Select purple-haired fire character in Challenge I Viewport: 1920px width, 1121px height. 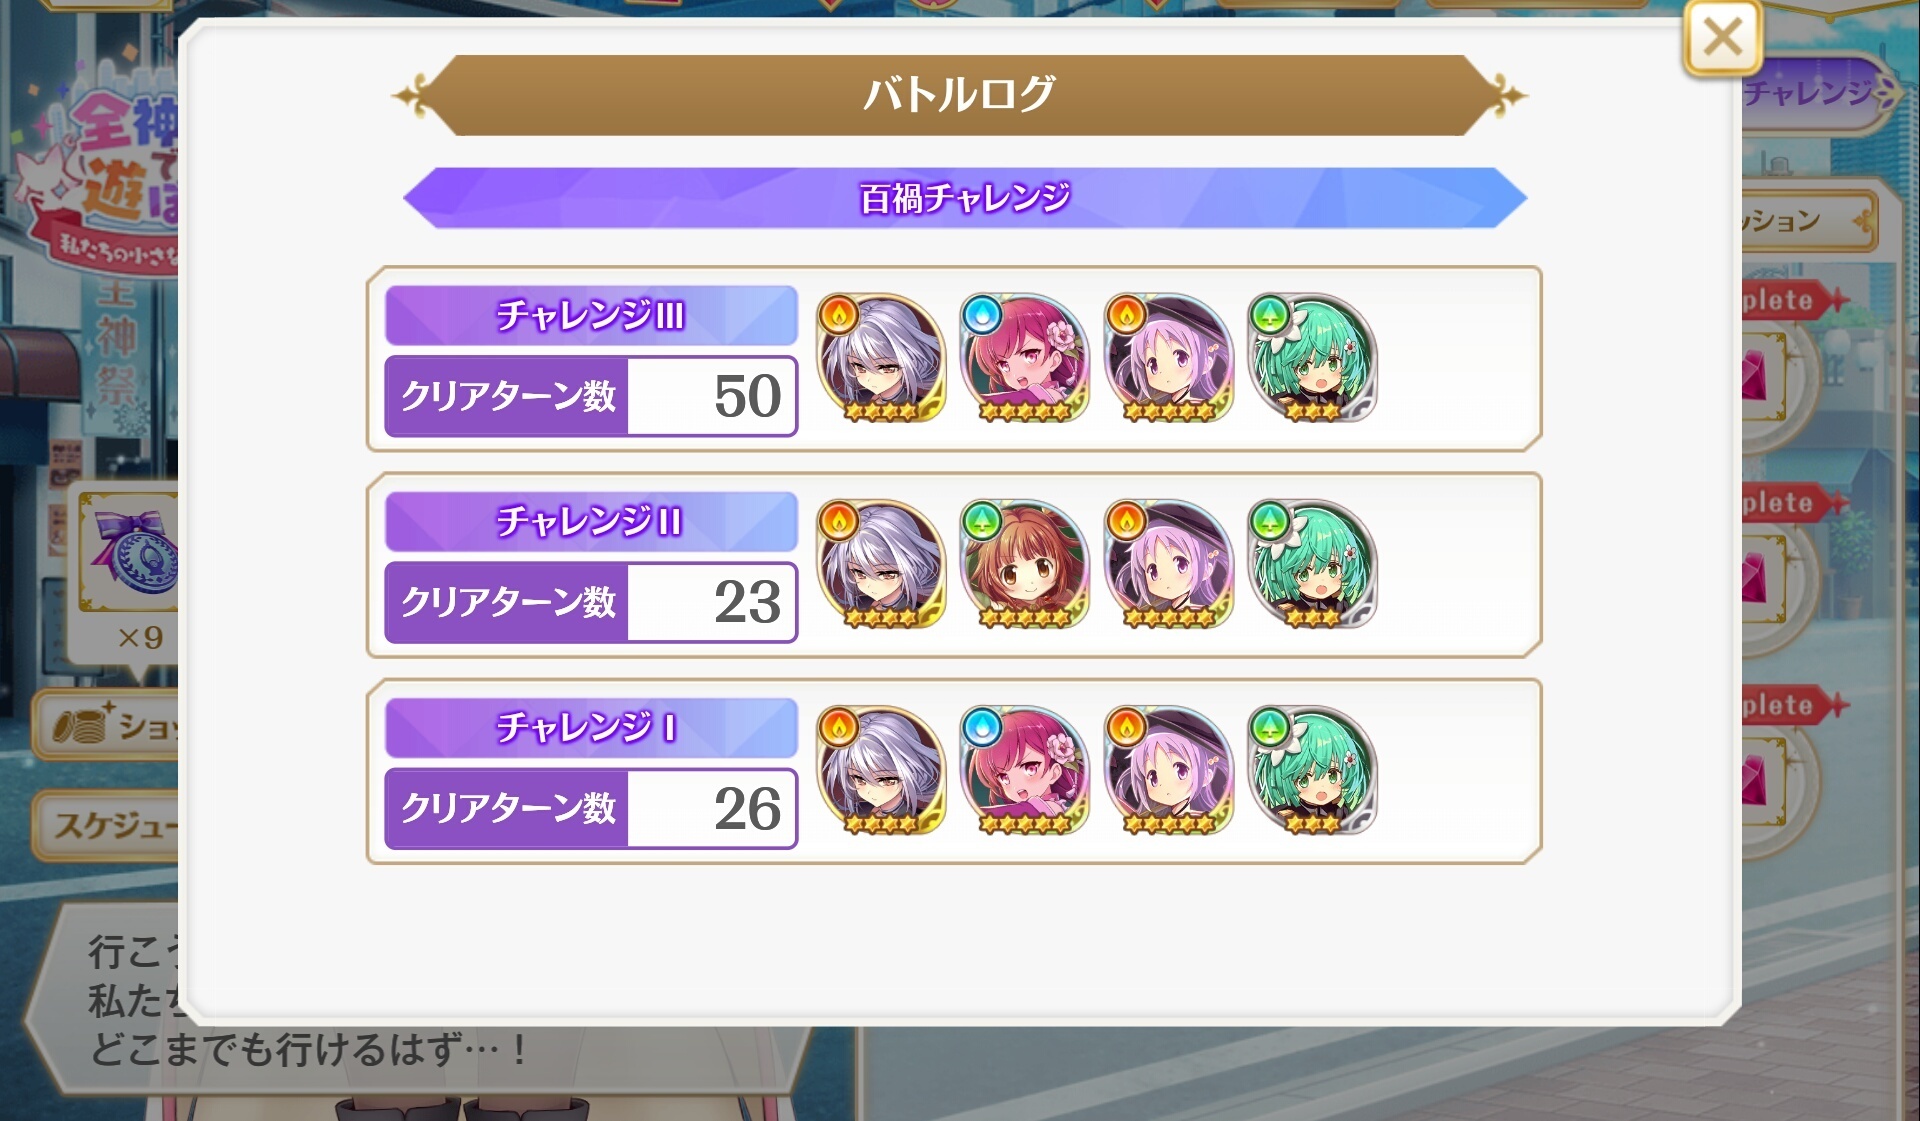(1169, 770)
